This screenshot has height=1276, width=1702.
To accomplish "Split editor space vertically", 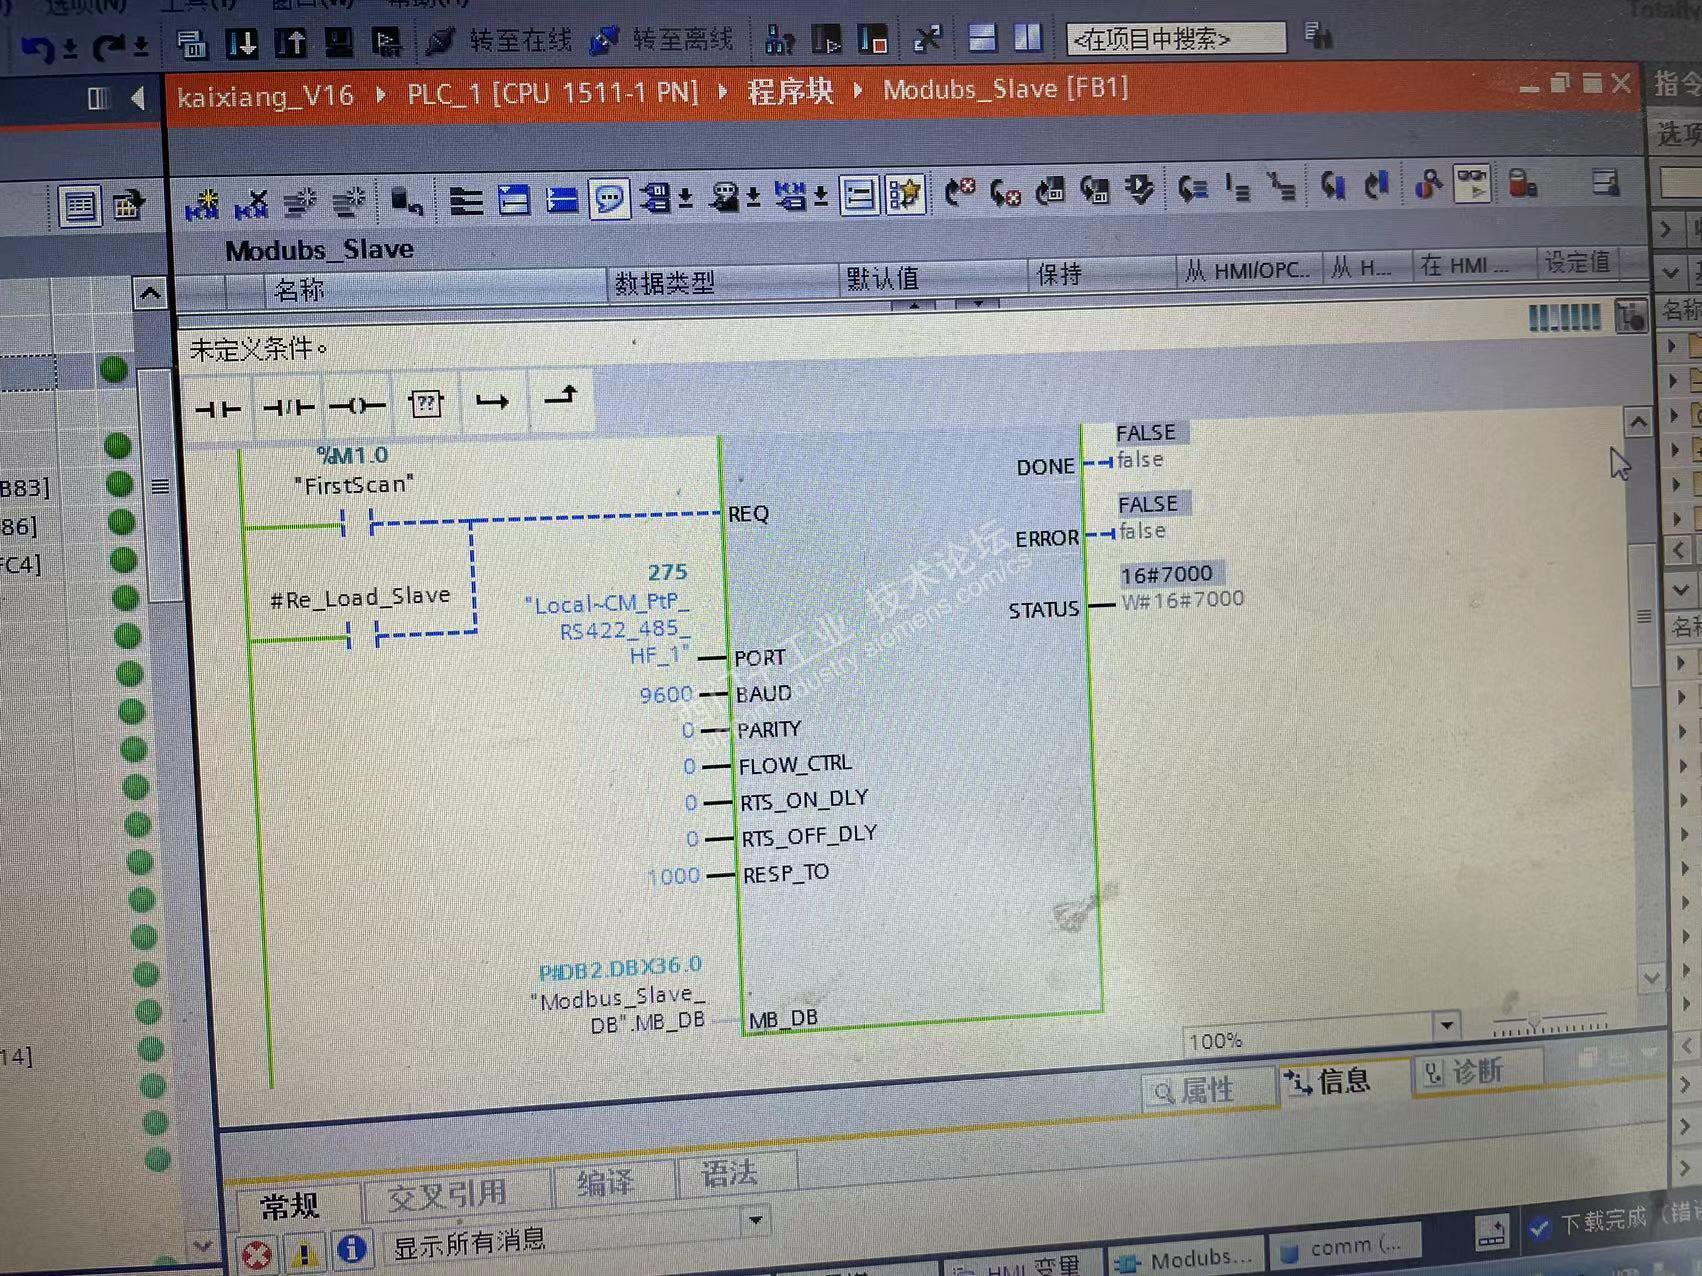I will point(1028,38).
